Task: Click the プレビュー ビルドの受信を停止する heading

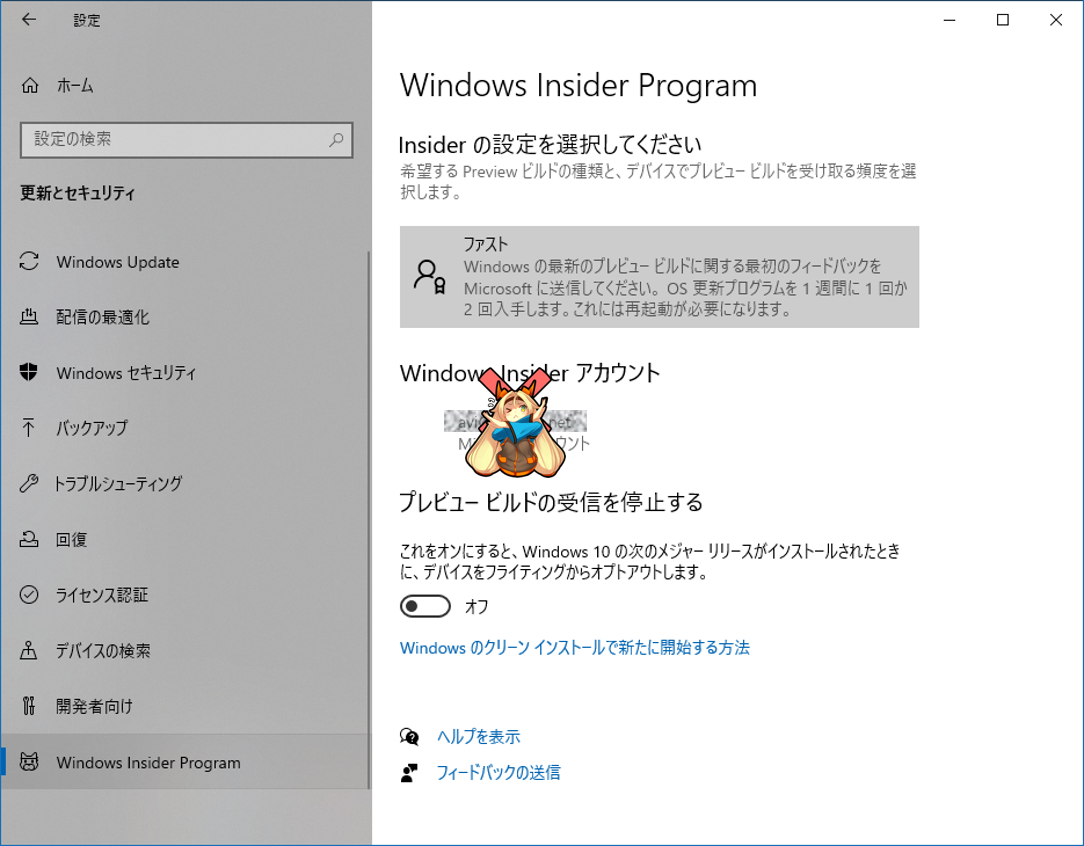Action: coord(551,502)
